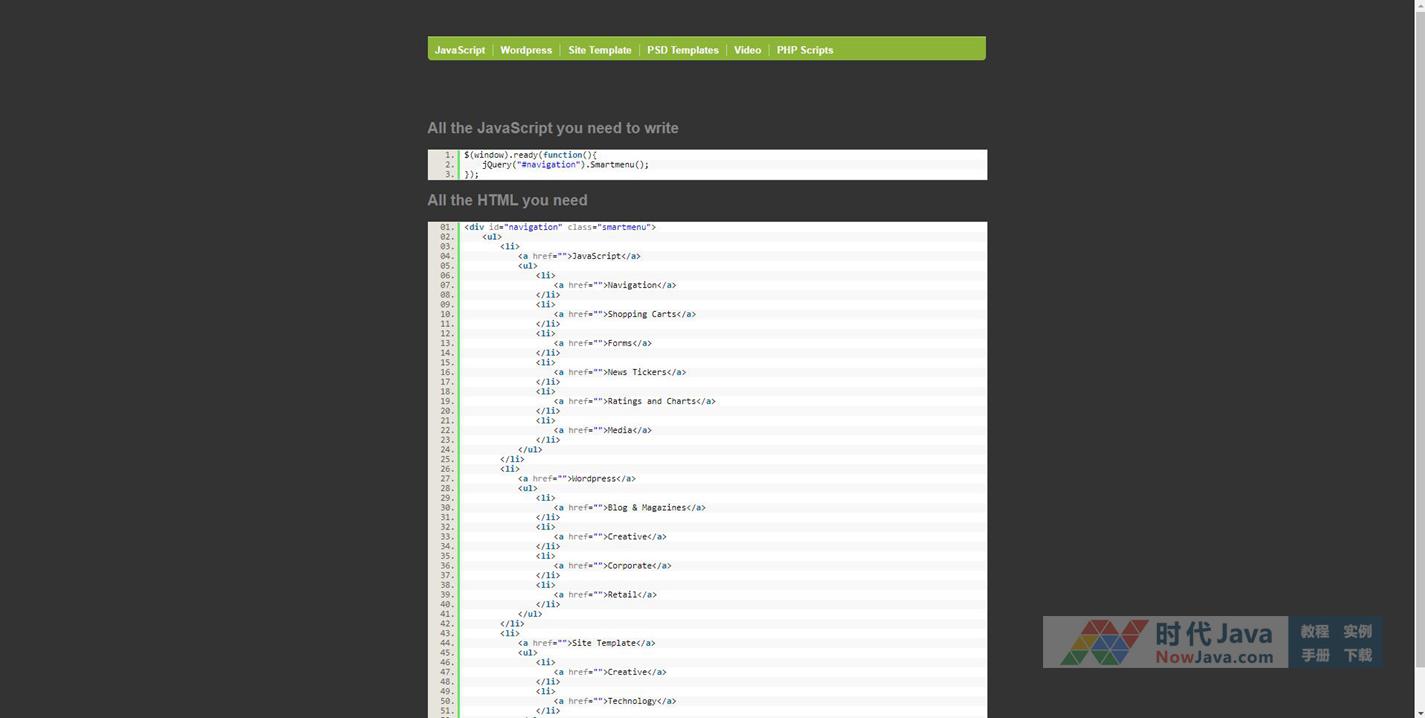Screen dimensions: 1425x718
Task: Click the scrollbar up arrow
Action: (x=1418, y=6)
